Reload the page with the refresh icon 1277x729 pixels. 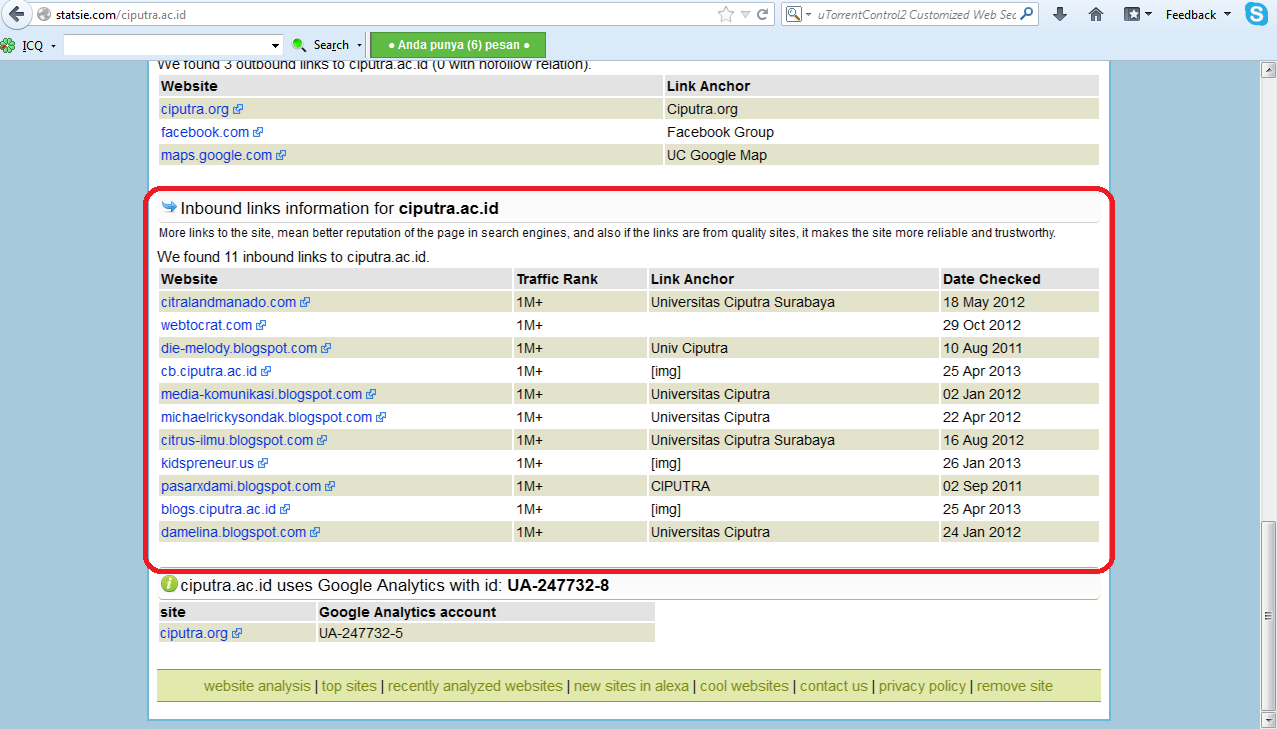coord(763,14)
